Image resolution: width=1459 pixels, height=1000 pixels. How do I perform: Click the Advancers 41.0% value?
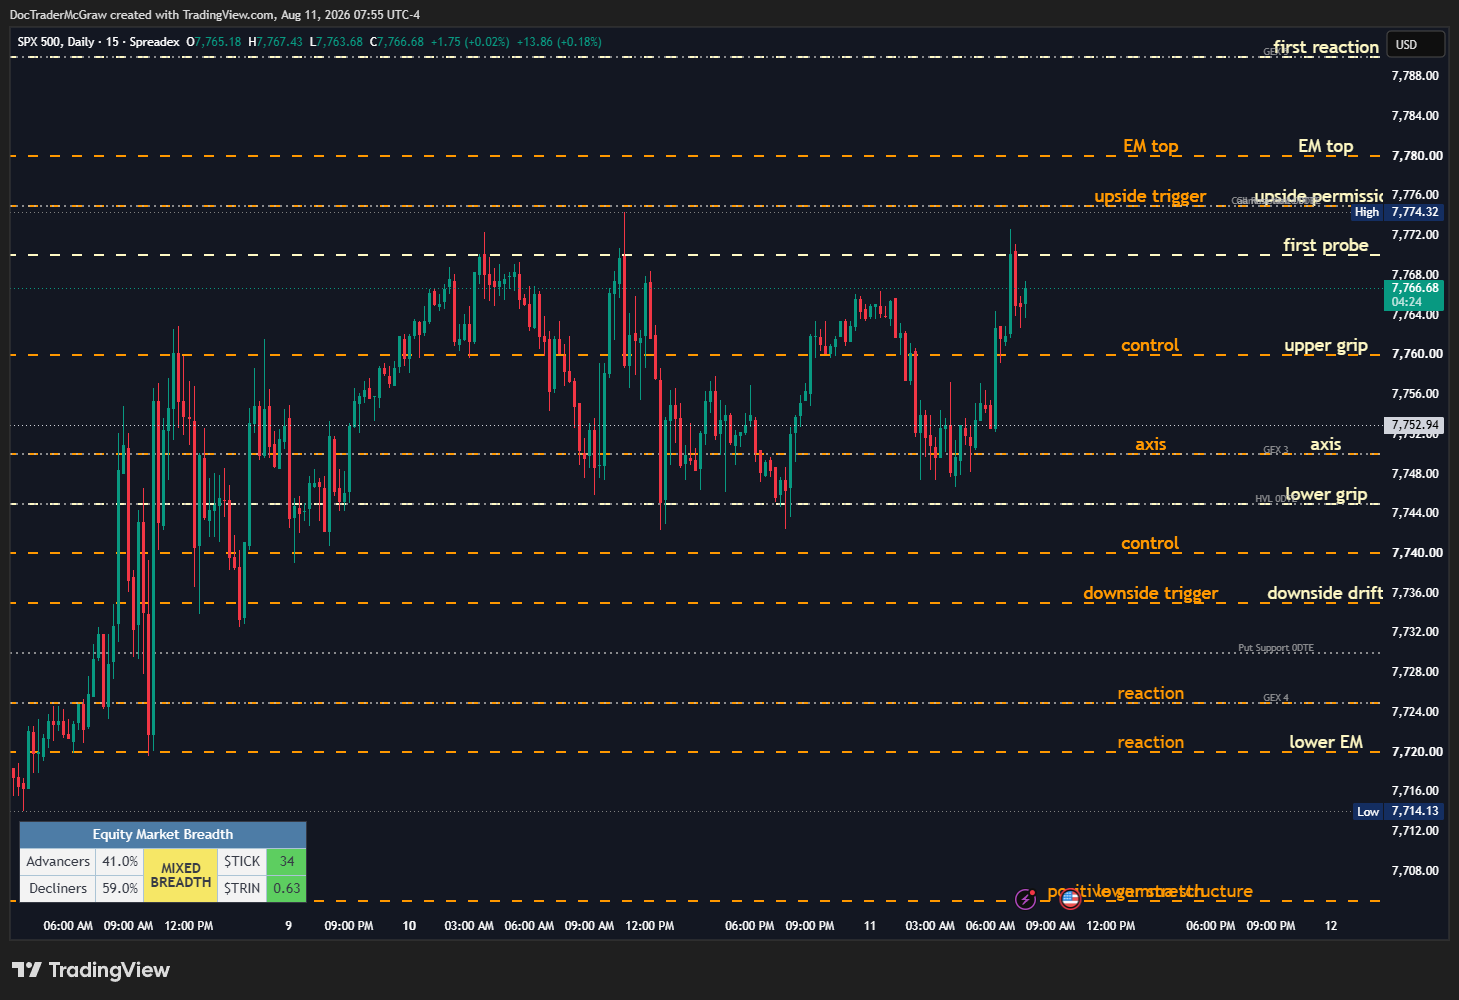120,861
